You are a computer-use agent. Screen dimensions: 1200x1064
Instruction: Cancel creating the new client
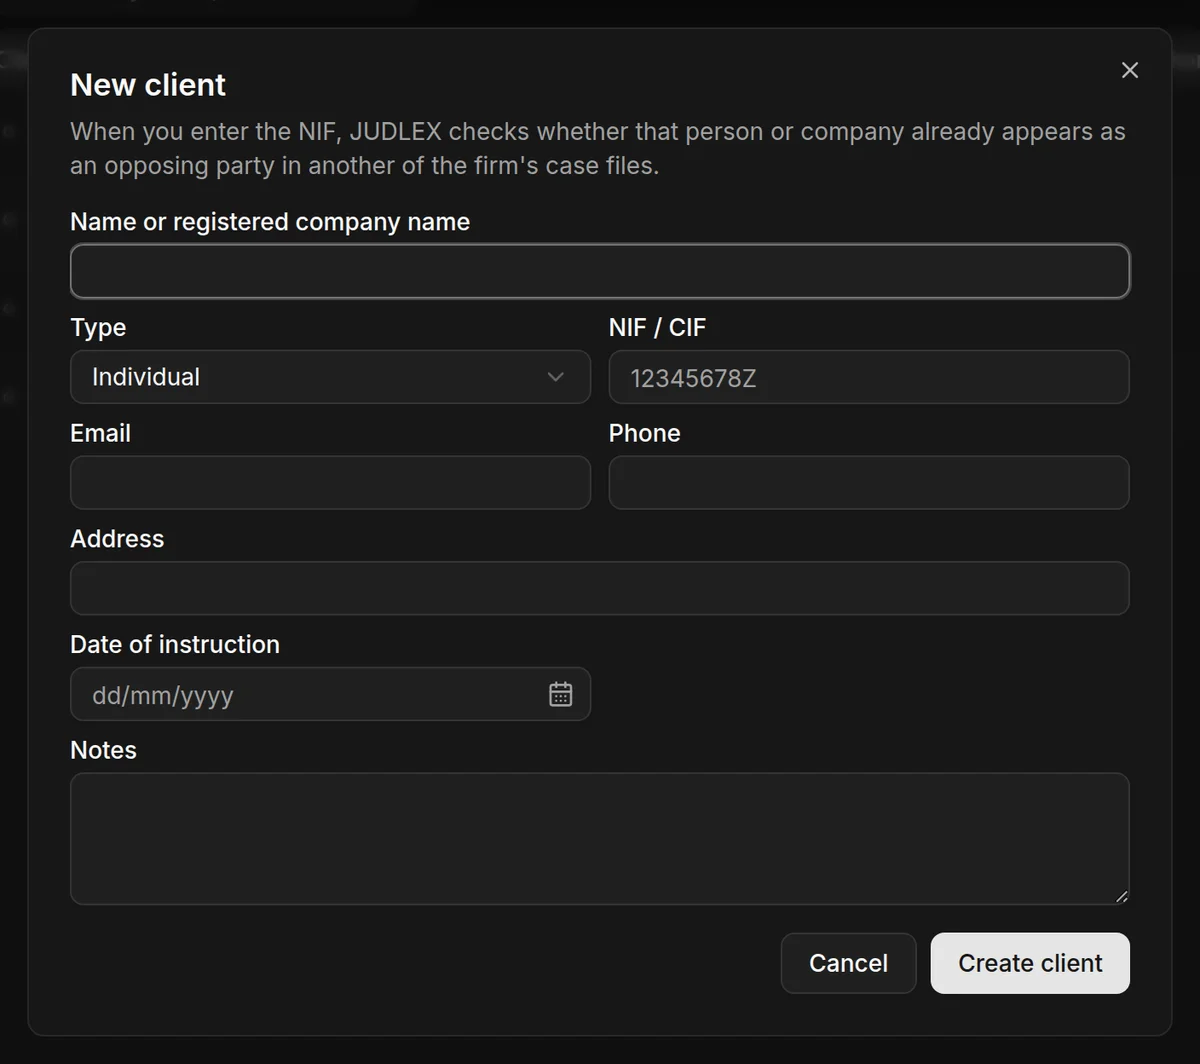point(848,963)
